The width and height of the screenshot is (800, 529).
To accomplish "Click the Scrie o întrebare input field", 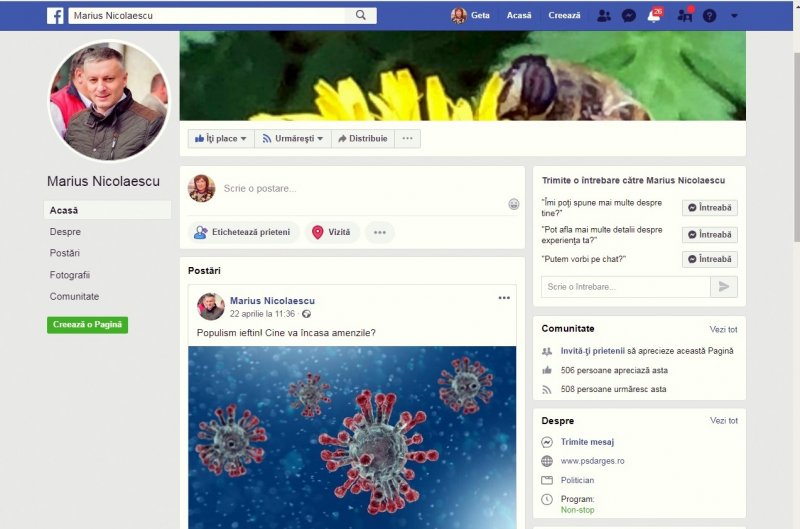I will pos(626,287).
